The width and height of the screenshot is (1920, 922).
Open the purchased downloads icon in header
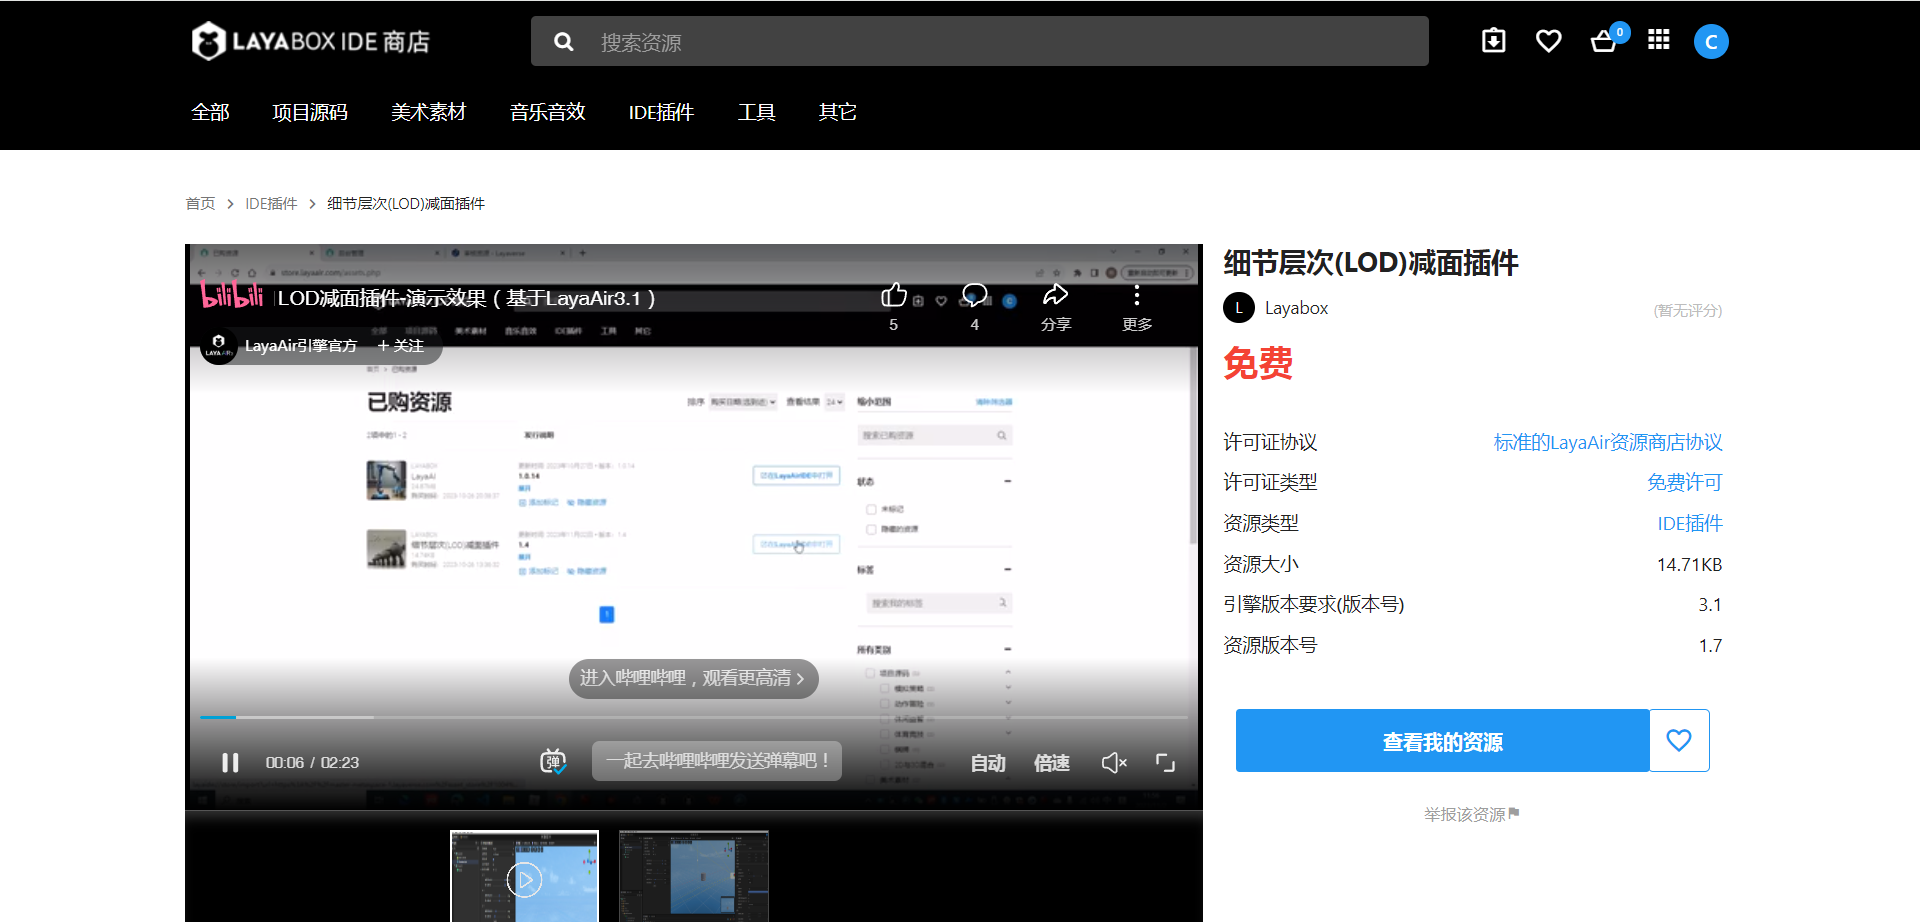click(x=1493, y=40)
